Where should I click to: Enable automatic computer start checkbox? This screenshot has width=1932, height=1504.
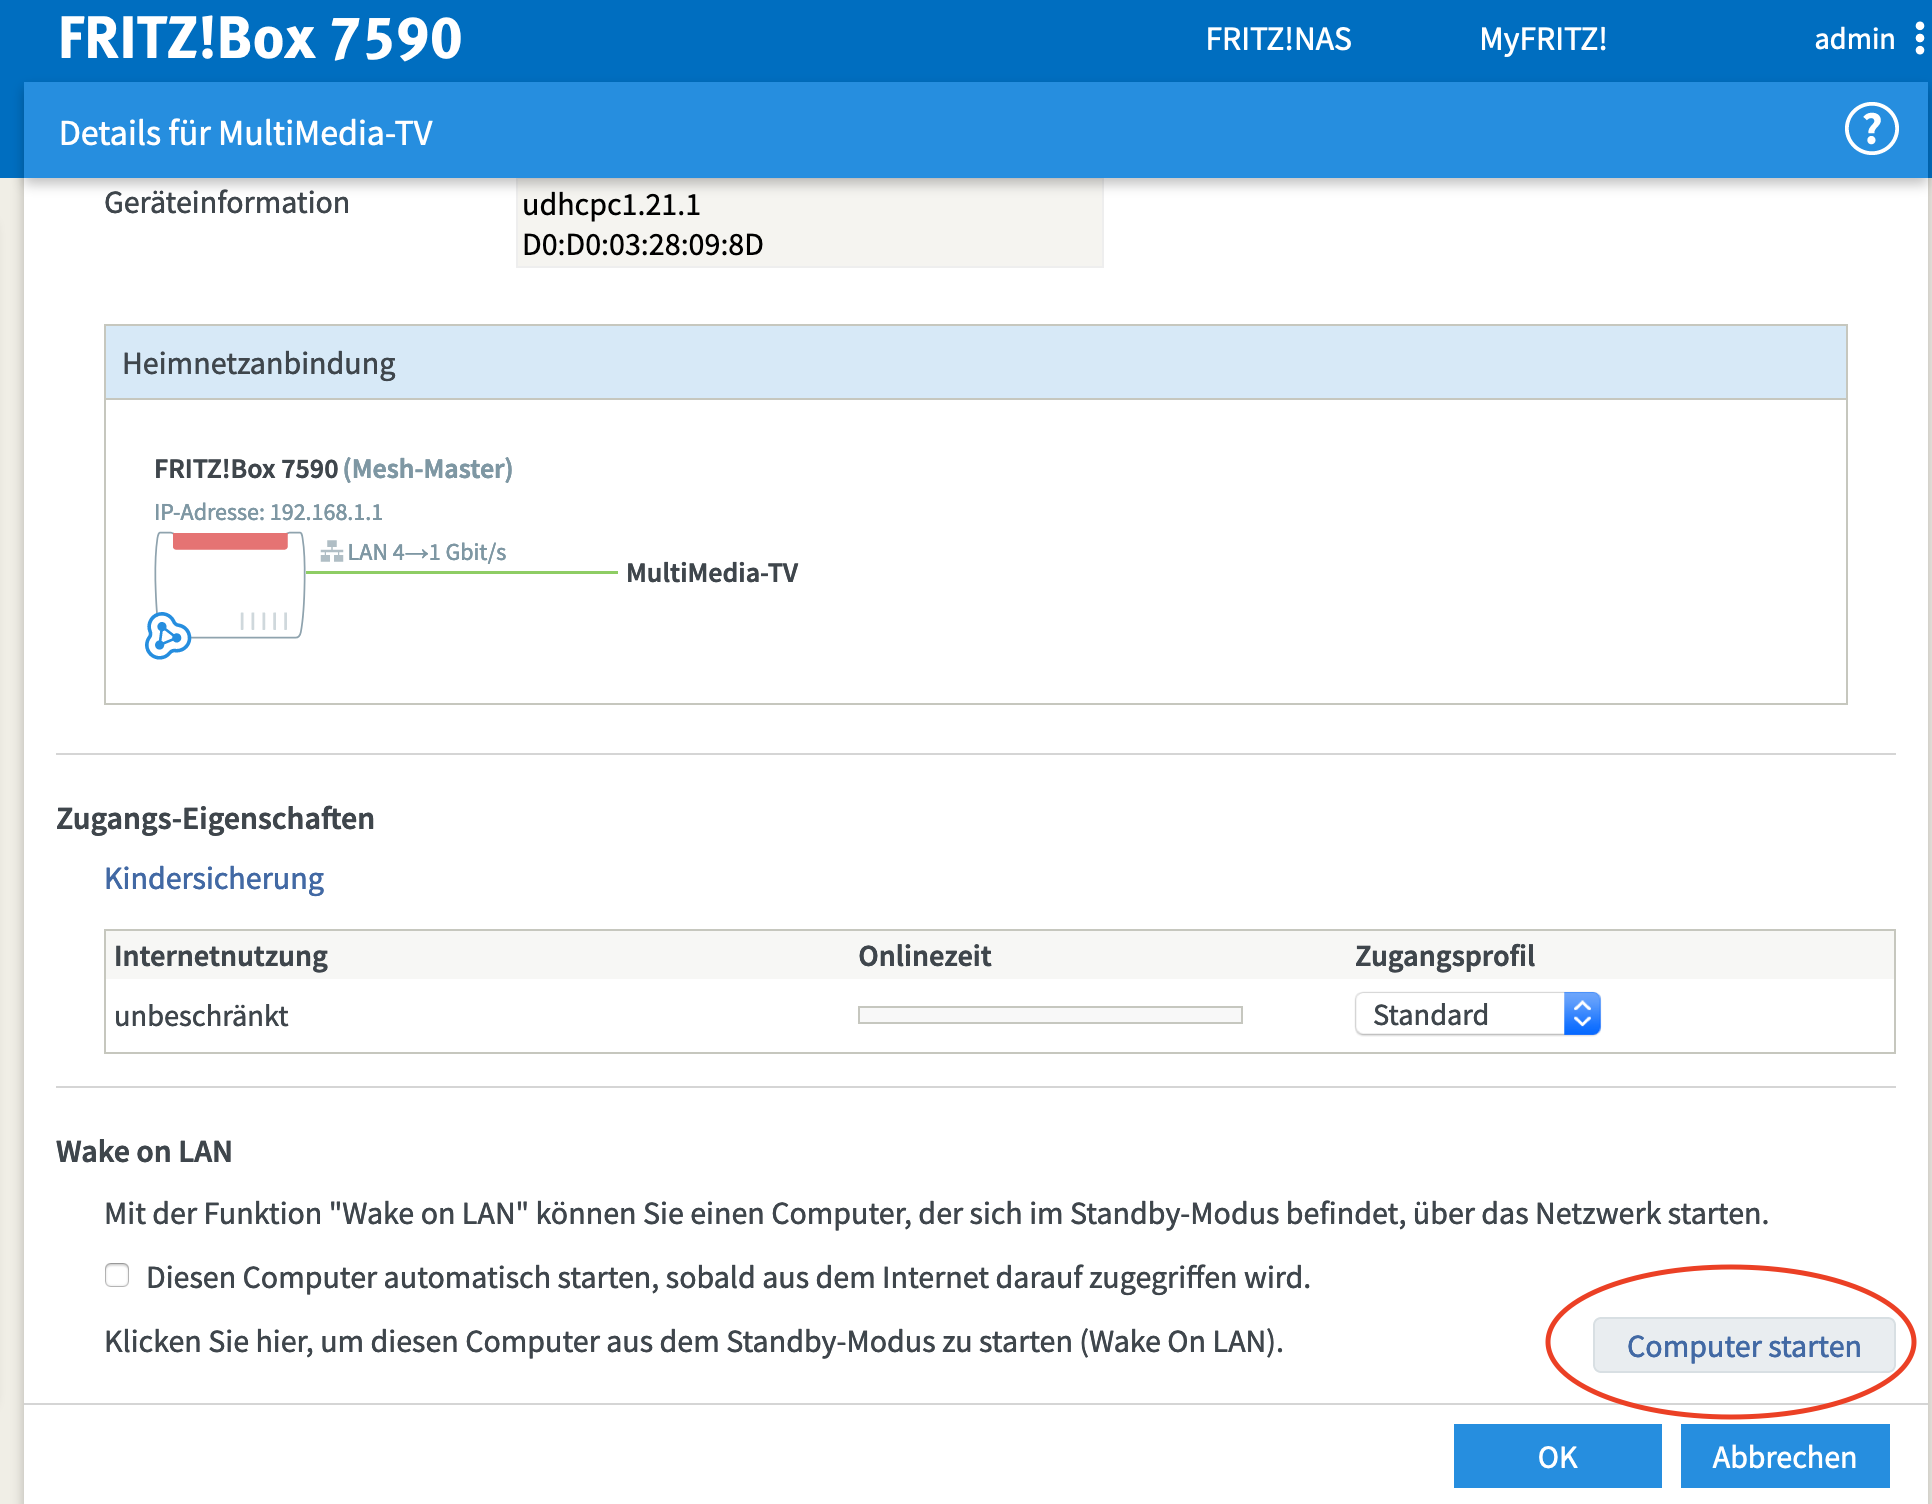(x=118, y=1276)
